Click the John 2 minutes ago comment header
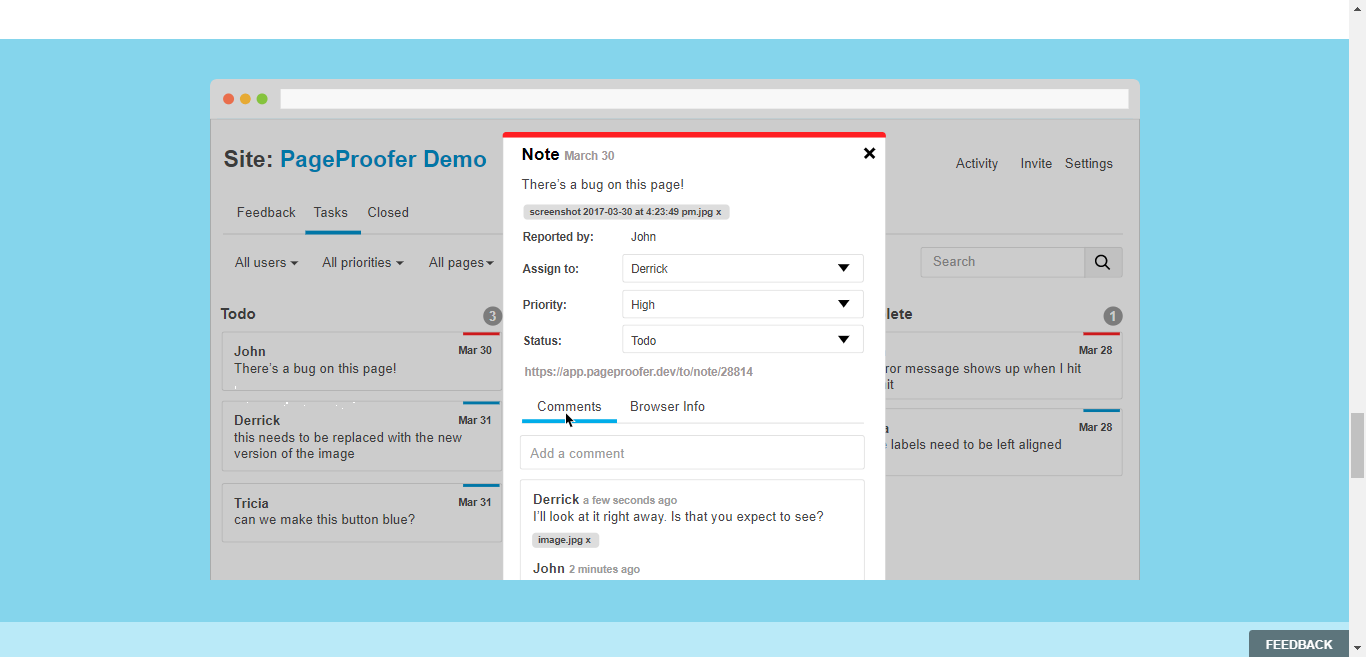Image resolution: width=1366 pixels, height=657 pixels. click(586, 569)
